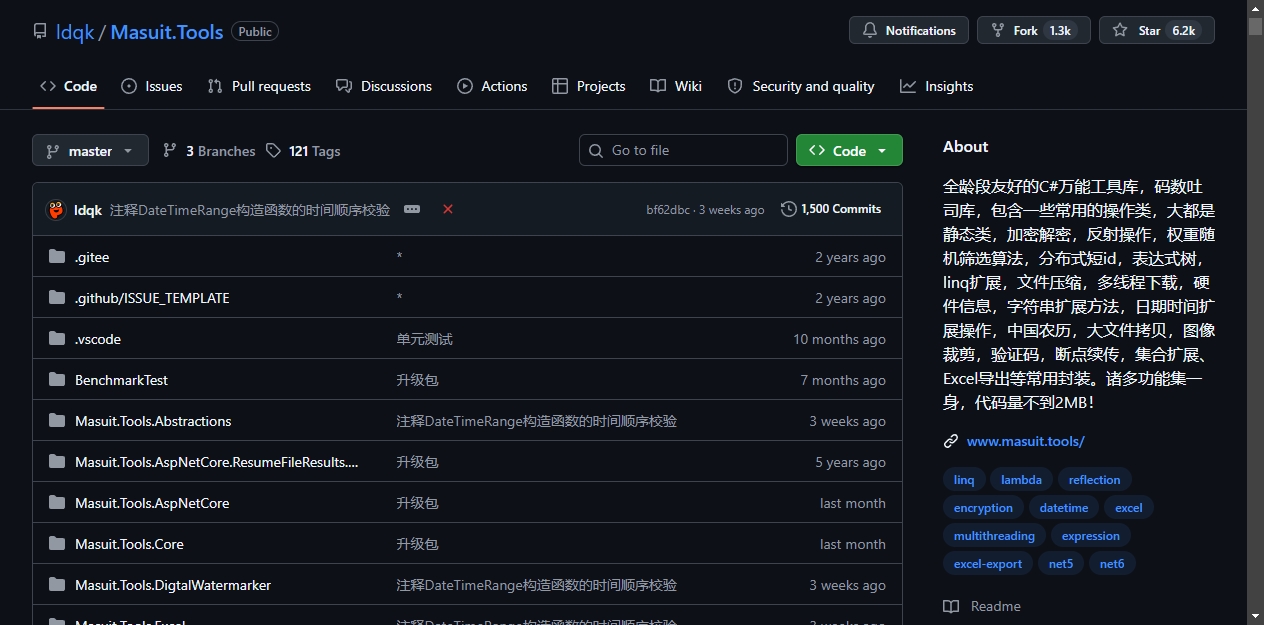1264x625 pixels.
Task: Open Security and quality tab
Action: [801, 86]
